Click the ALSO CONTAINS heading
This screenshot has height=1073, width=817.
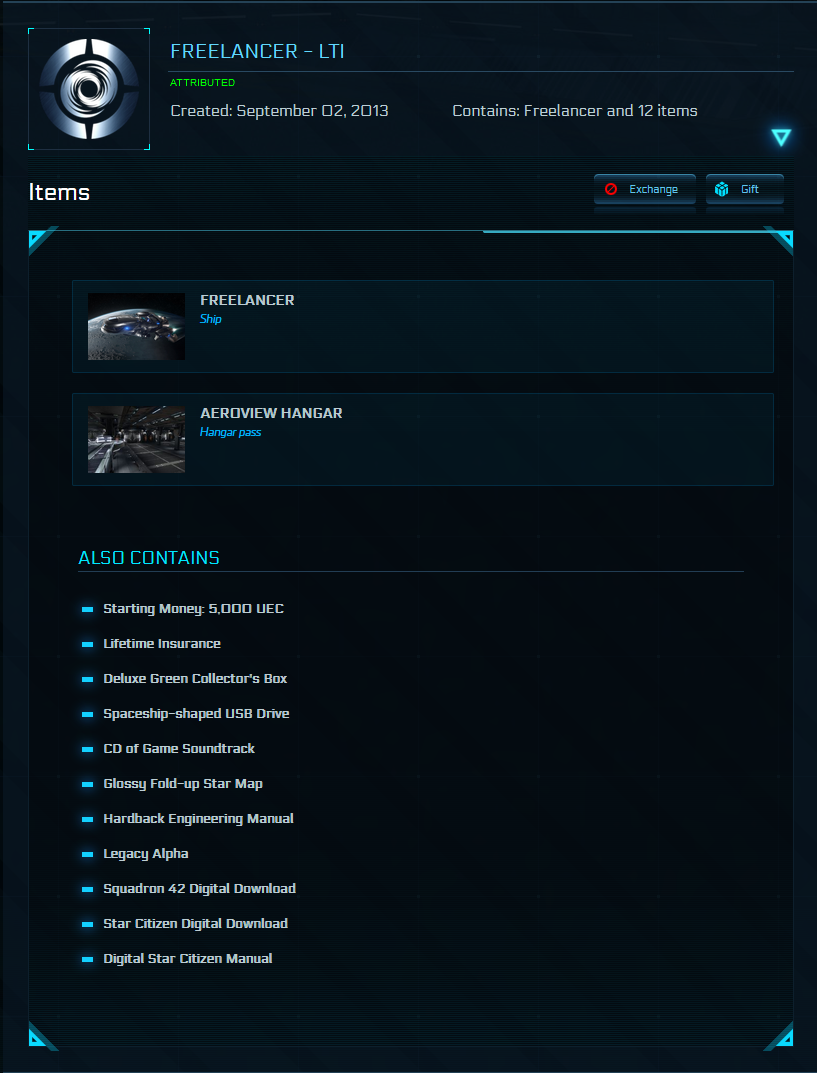point(149,558)
